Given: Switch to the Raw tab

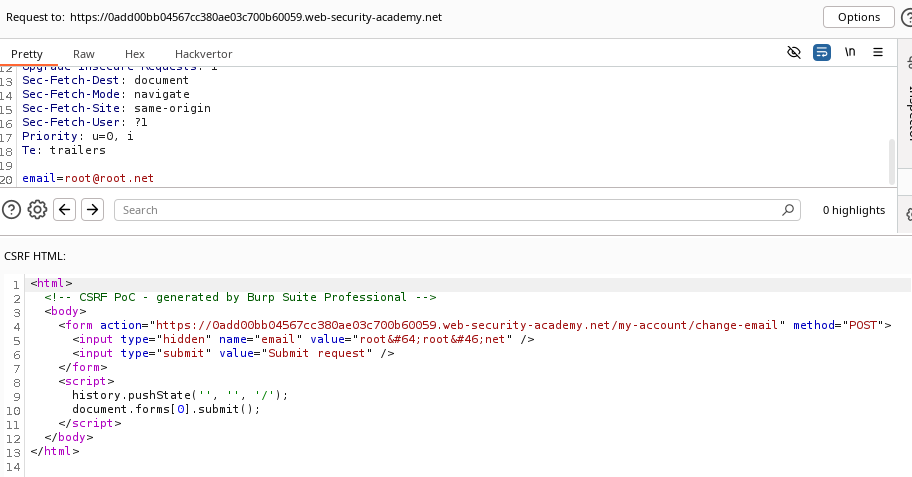Looking at the screenshot, I should point(84,54).
